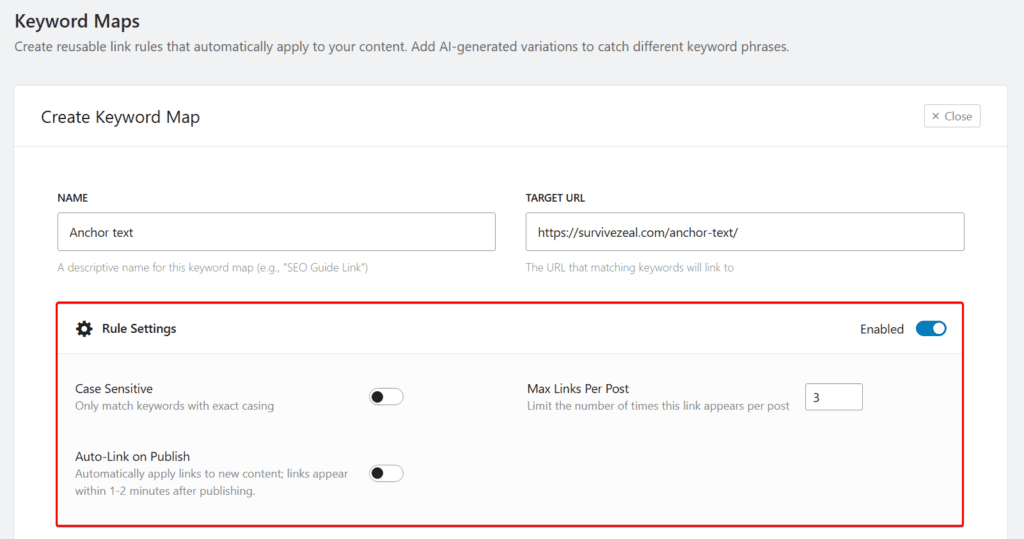
Task: Click the "Auto-Link on Publish" label
Action: click(x=132, y=457)
